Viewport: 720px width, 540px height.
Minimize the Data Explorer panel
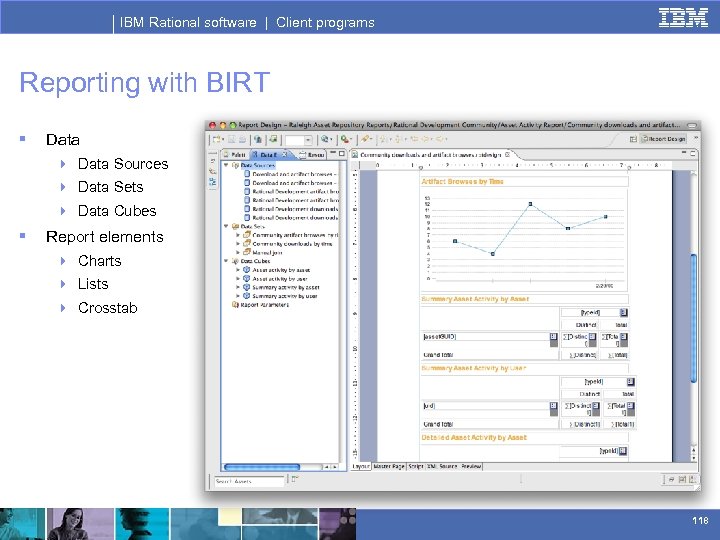coord(333,153)
